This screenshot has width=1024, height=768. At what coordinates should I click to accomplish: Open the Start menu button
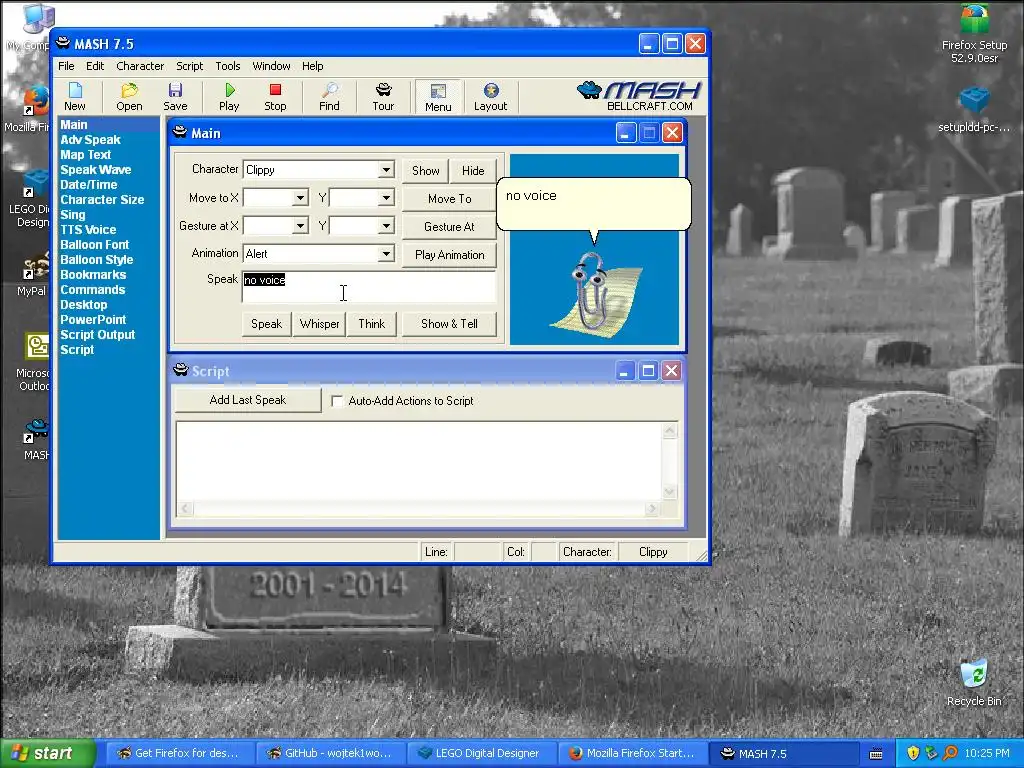pos(47,753)
